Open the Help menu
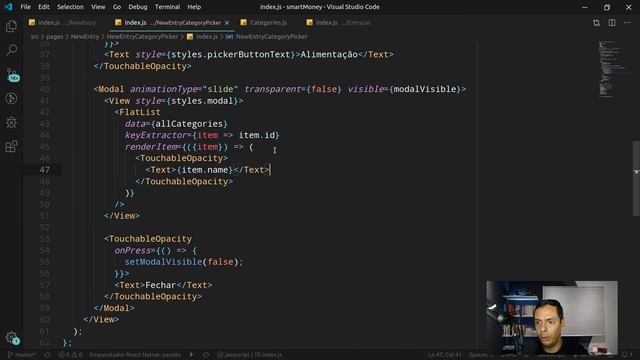This screenshot has height=360, width=640. pyautogui.click(x=194, y=7)
